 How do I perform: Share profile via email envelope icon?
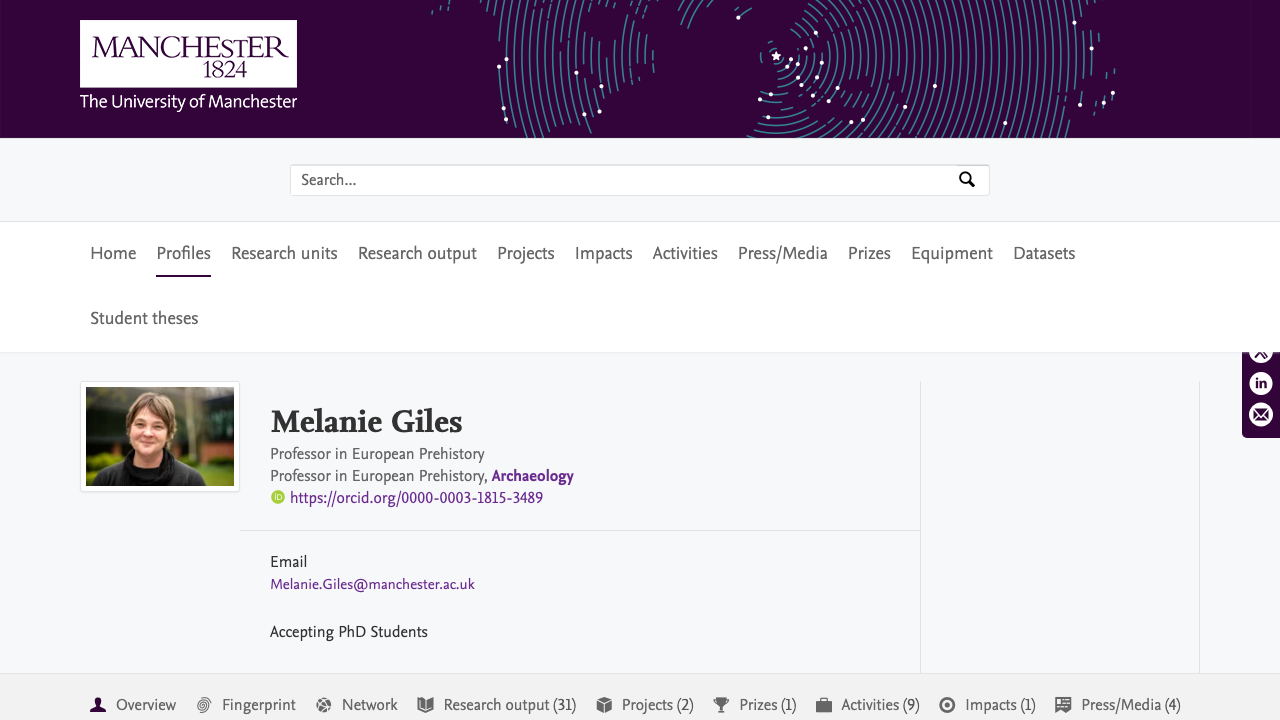tap(1261, 414)
